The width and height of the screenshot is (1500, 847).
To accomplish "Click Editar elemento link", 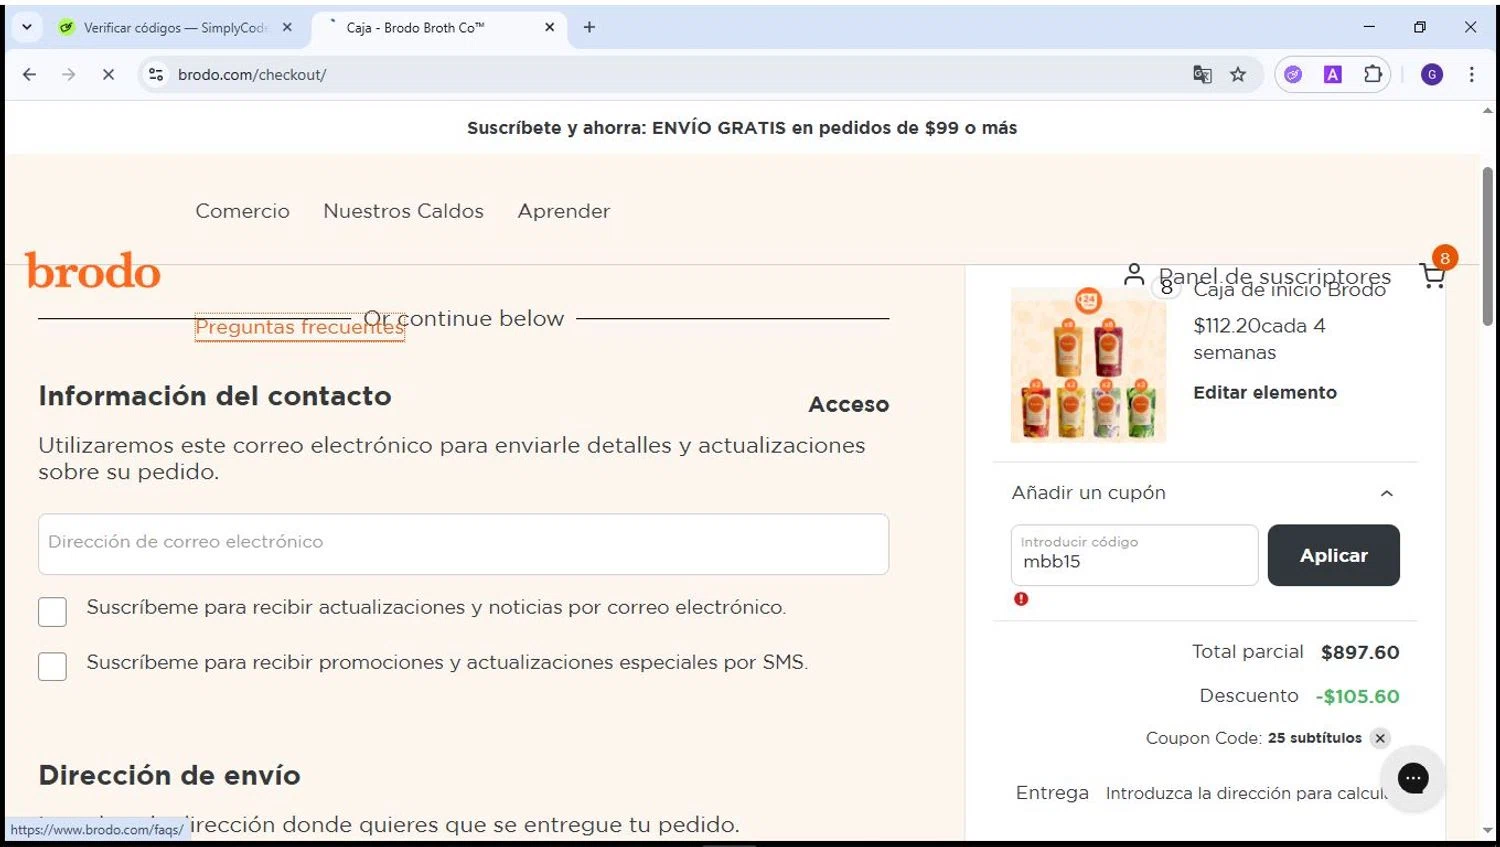I will (x=1264, y=392).
